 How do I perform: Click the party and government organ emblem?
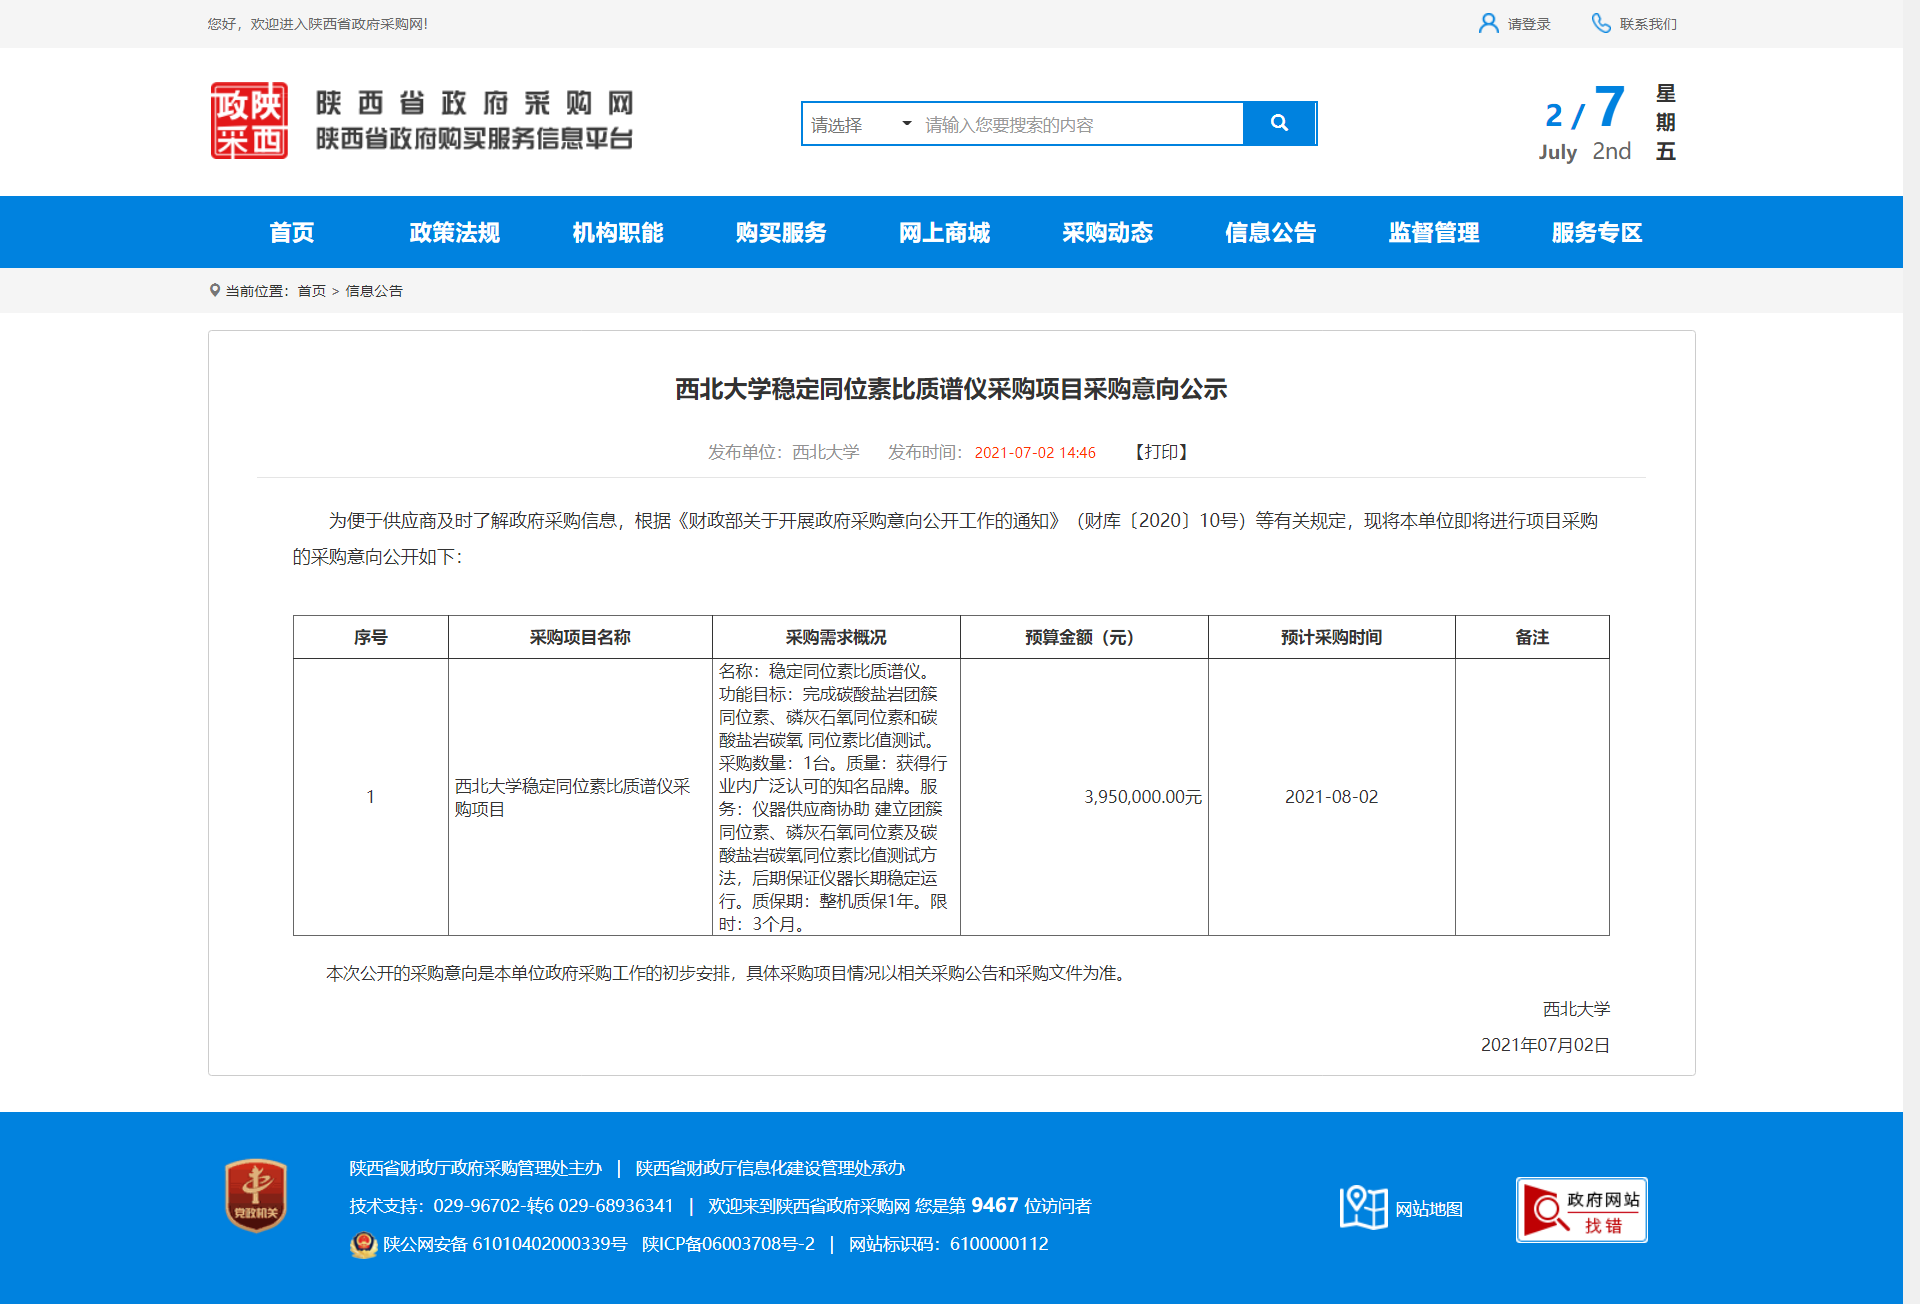(x=256, y=1195)
